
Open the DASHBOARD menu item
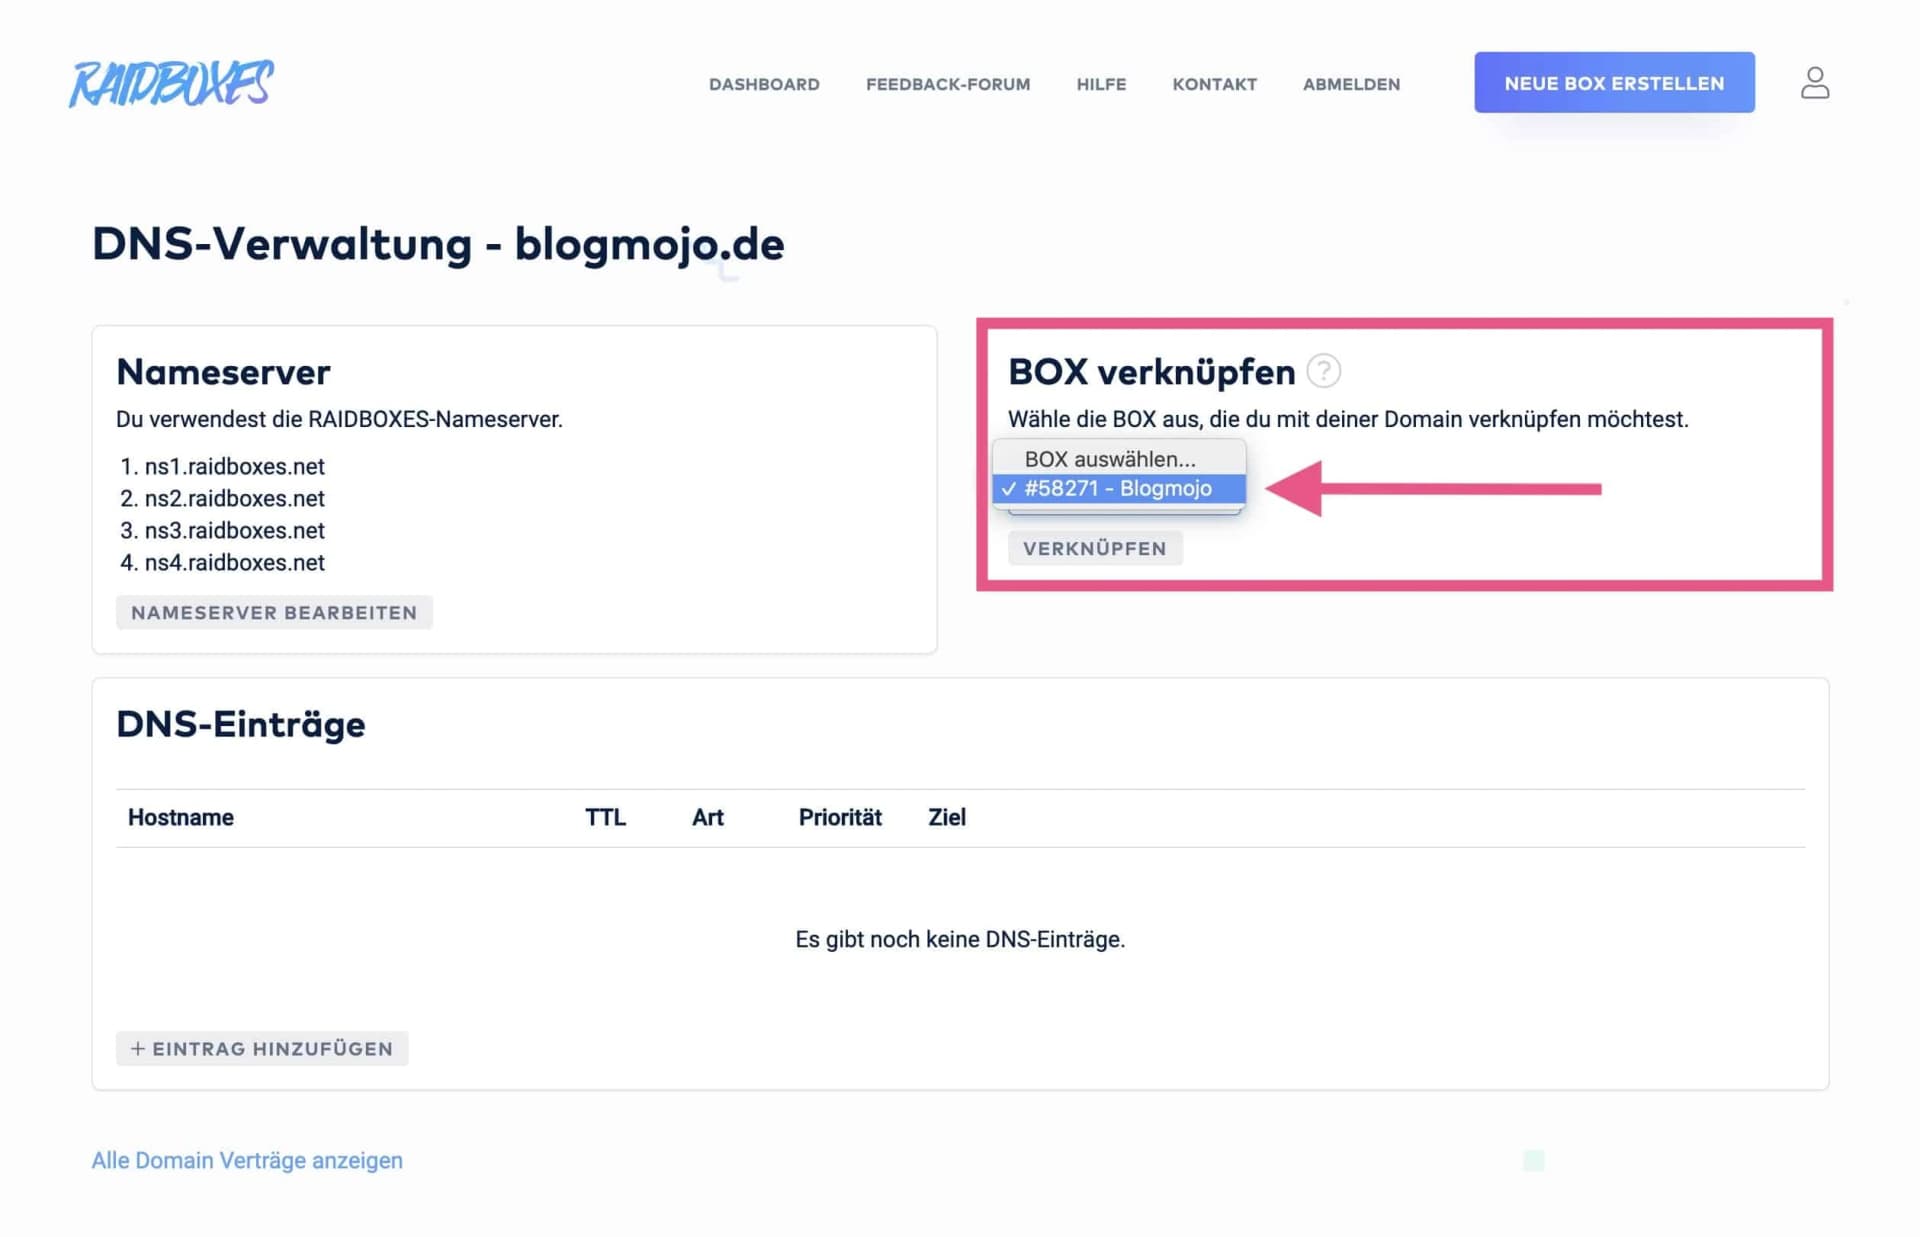coord(764,84)
